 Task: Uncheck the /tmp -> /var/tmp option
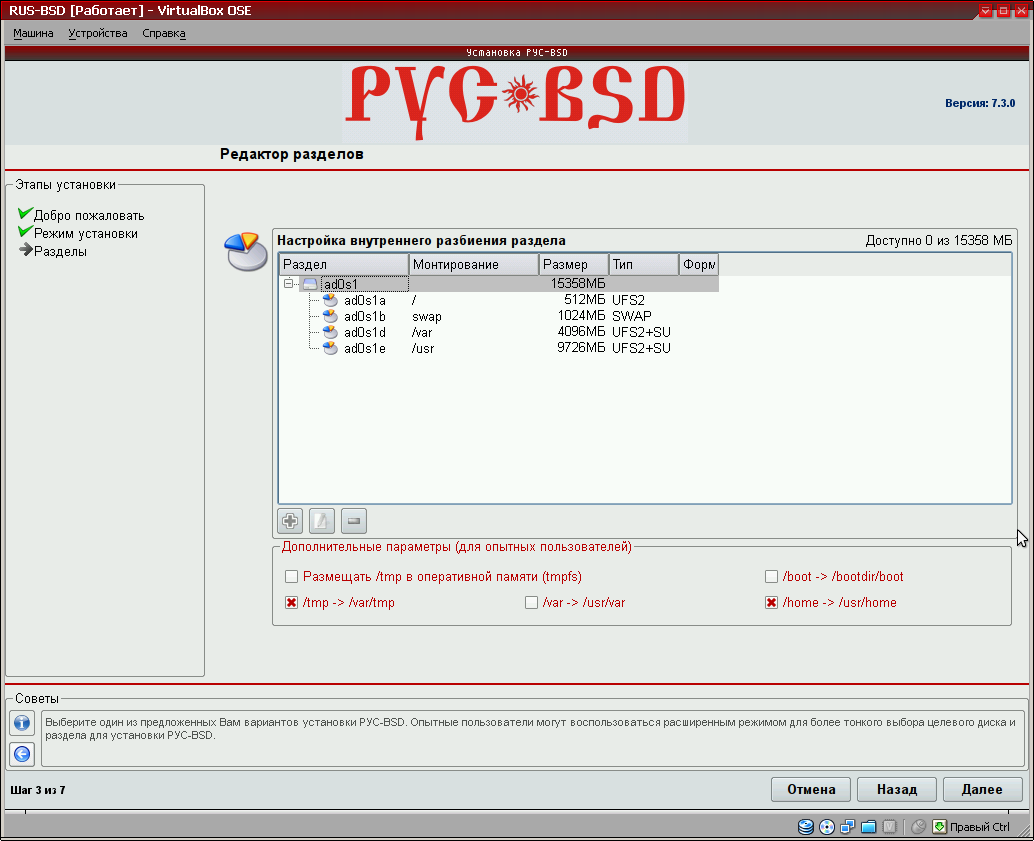click(x=291, y=603)
